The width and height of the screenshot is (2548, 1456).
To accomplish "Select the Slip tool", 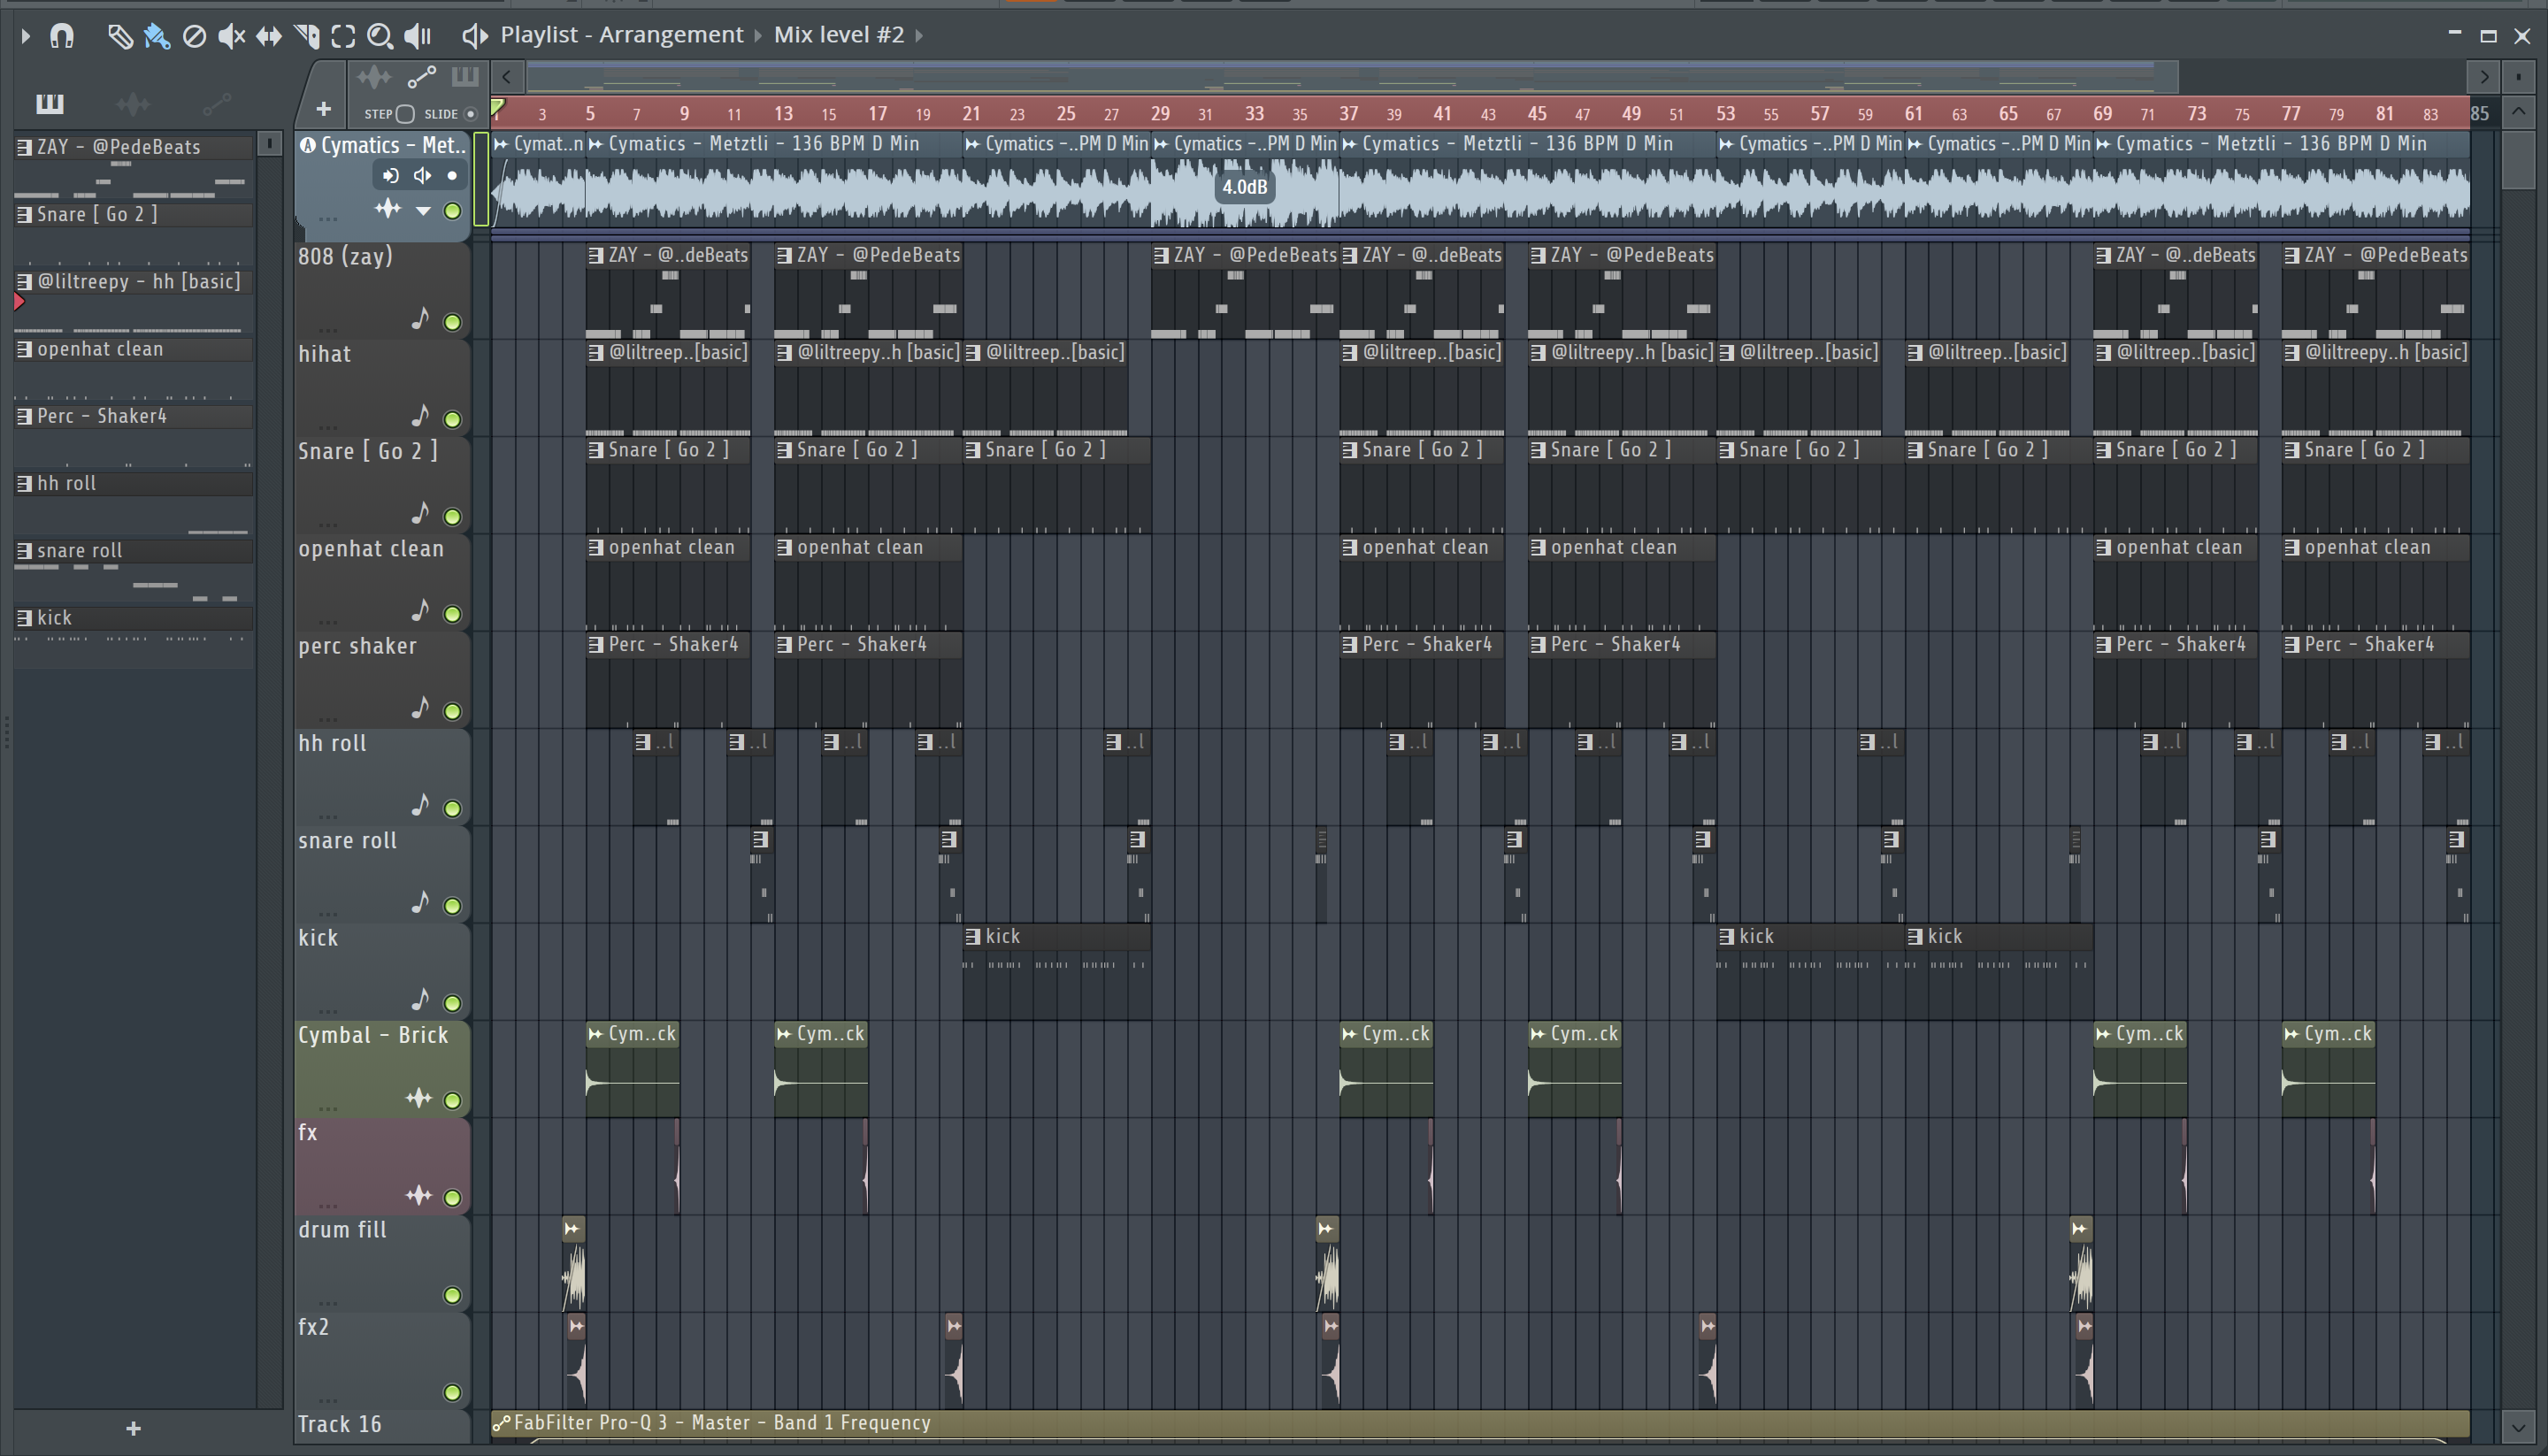I will [268, 37].
